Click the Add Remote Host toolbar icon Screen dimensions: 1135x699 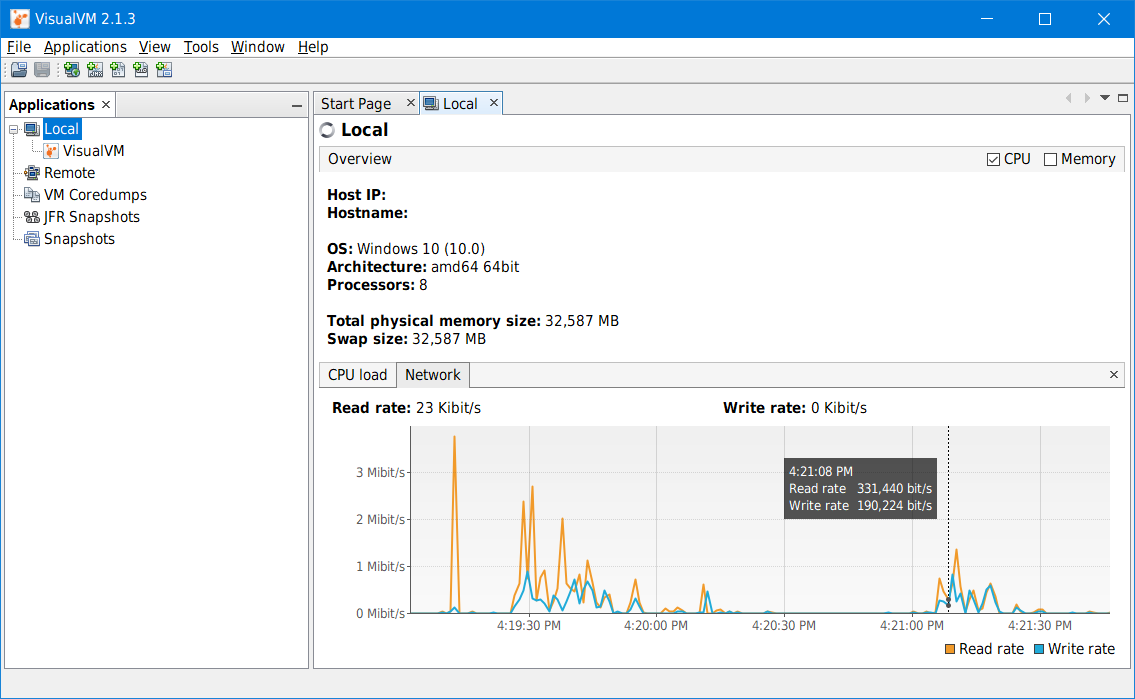coord(72,69)
